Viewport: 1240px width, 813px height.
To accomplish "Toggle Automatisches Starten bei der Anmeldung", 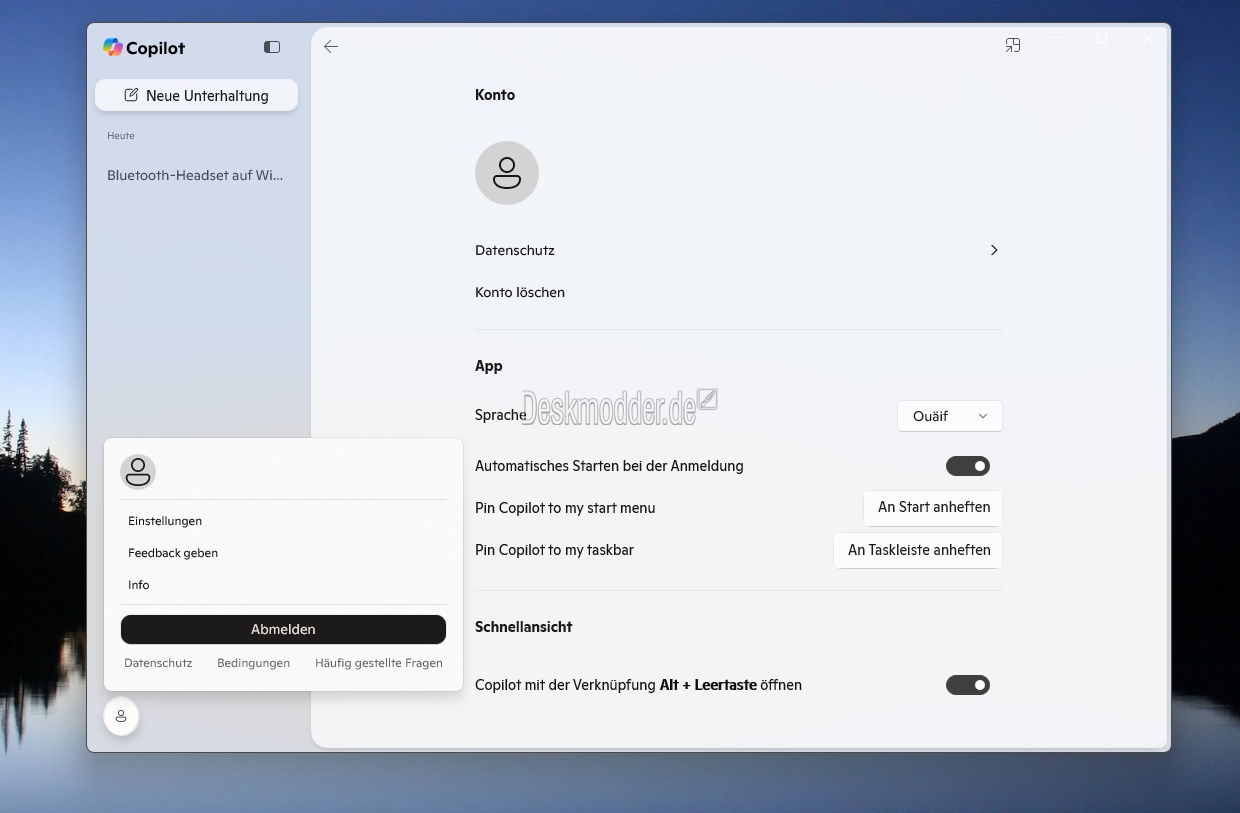I will click(x=968, y=466).
